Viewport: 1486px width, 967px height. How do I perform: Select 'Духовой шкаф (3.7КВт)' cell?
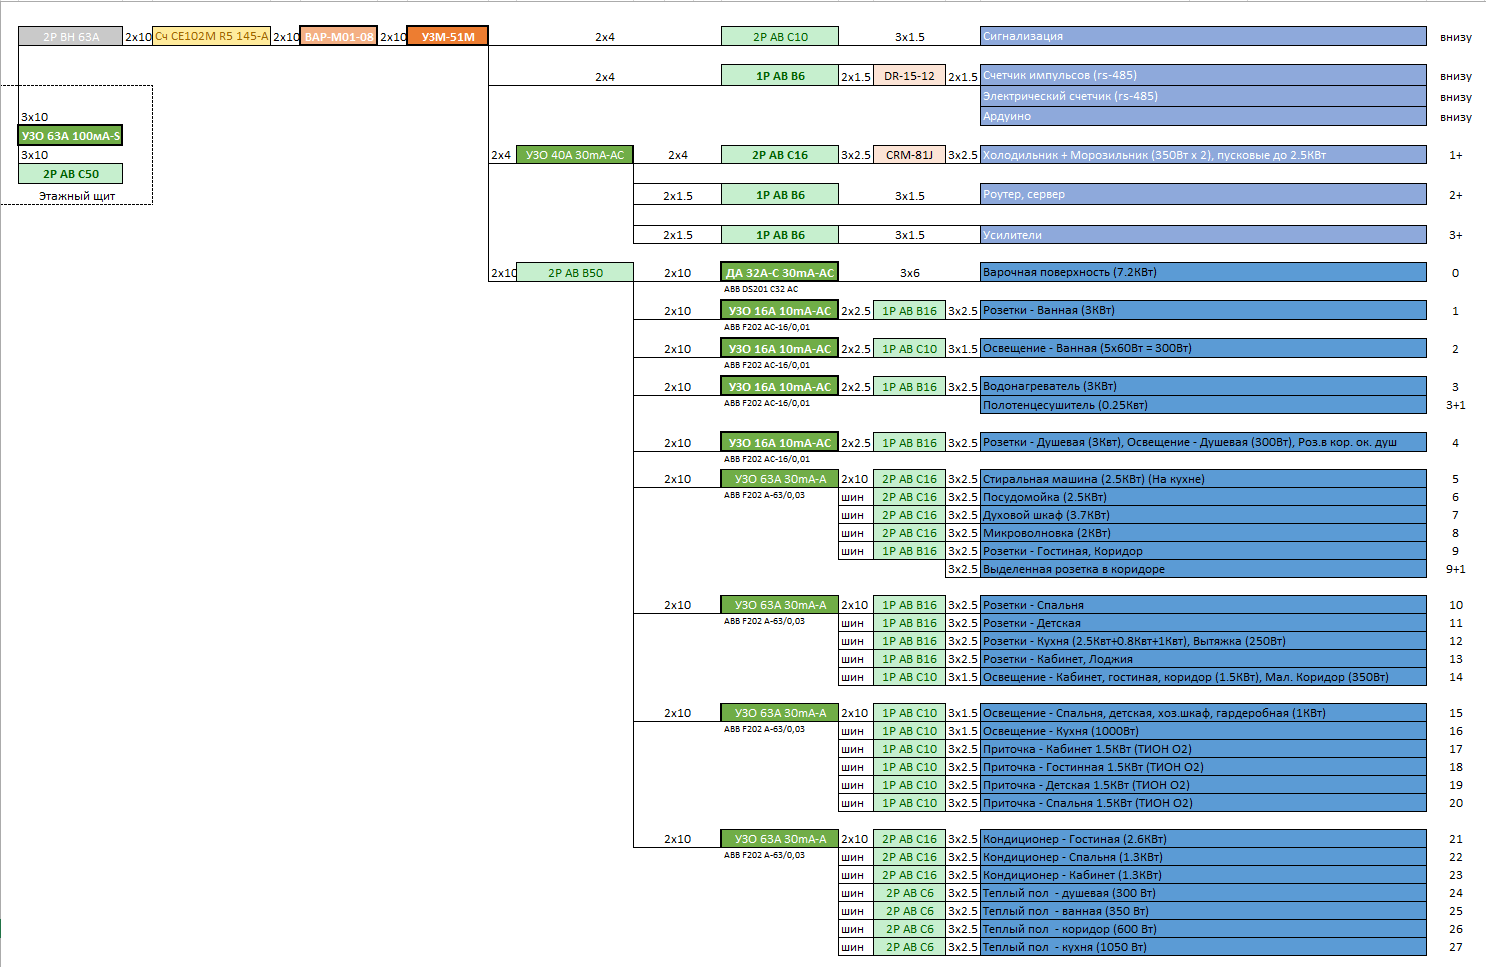tap(1204, 515)
